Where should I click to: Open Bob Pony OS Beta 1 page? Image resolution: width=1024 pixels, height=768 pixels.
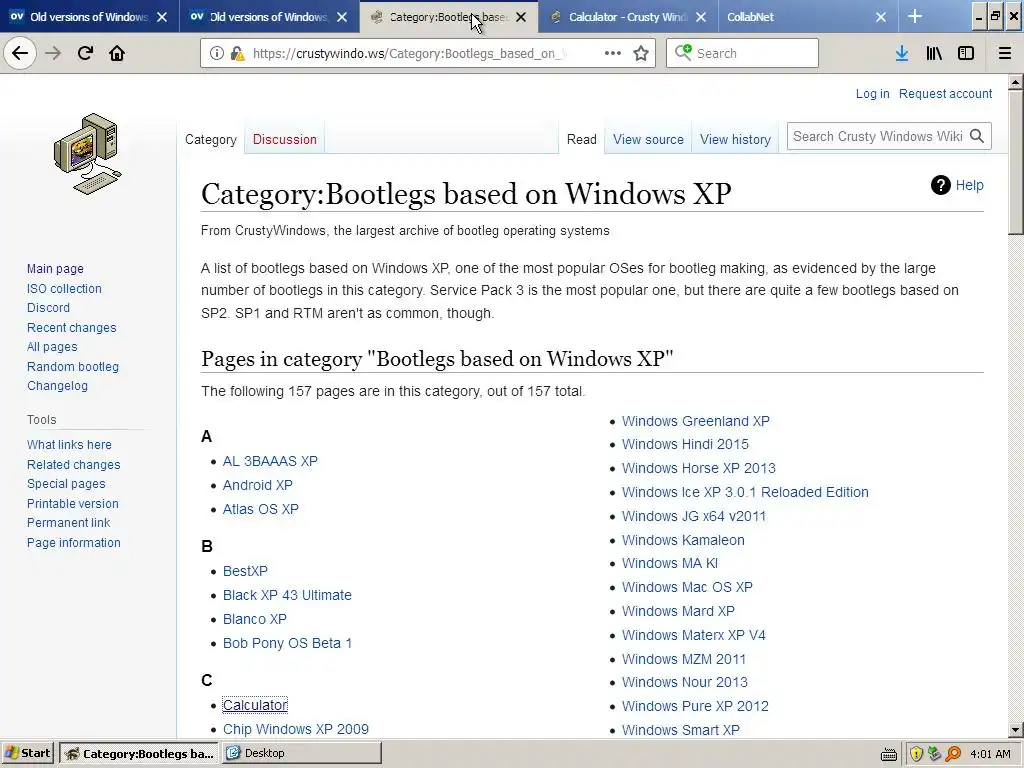coord(287,643)
